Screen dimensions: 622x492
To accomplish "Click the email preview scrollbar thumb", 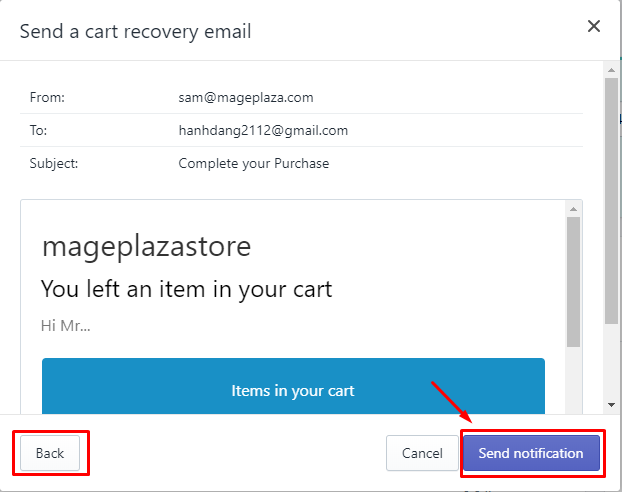I will 573,282.
